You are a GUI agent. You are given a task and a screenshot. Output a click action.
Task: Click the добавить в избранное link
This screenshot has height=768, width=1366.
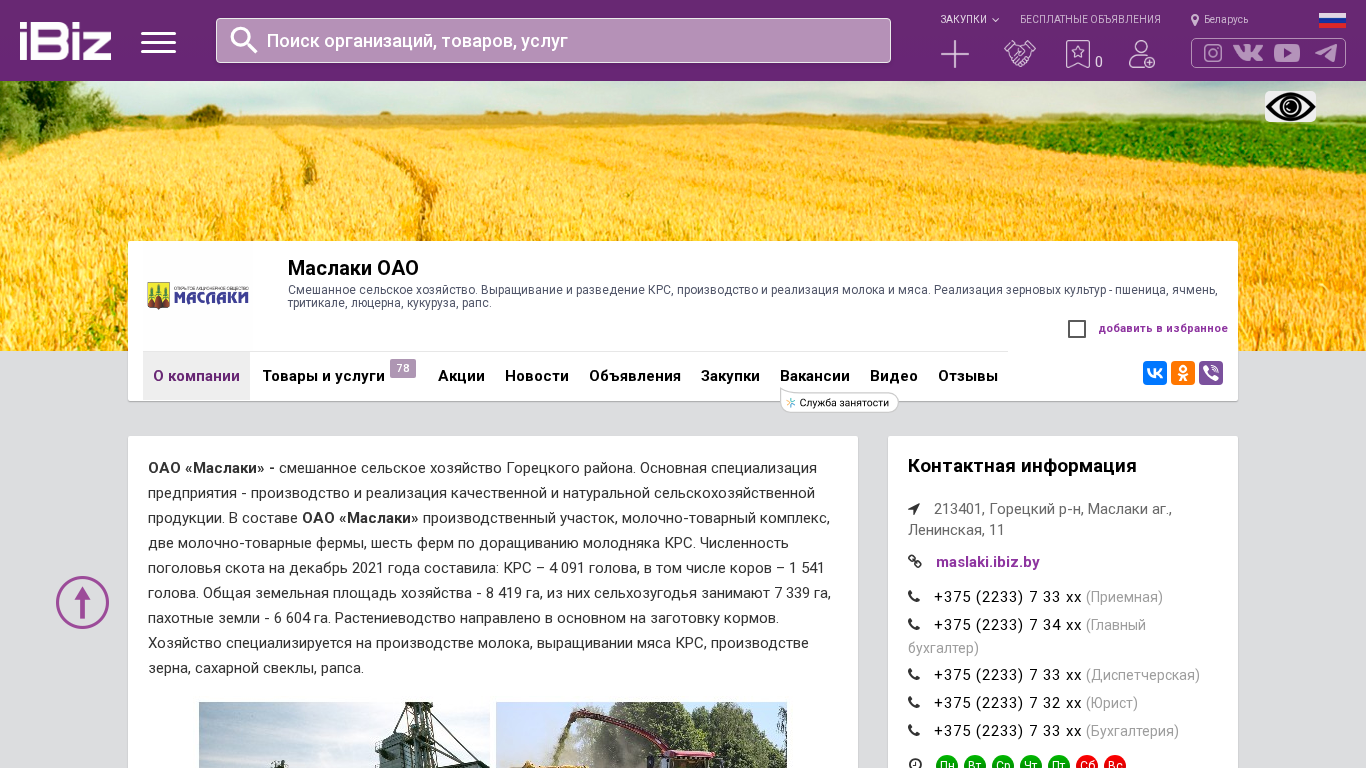click(x=1163, y=329)
